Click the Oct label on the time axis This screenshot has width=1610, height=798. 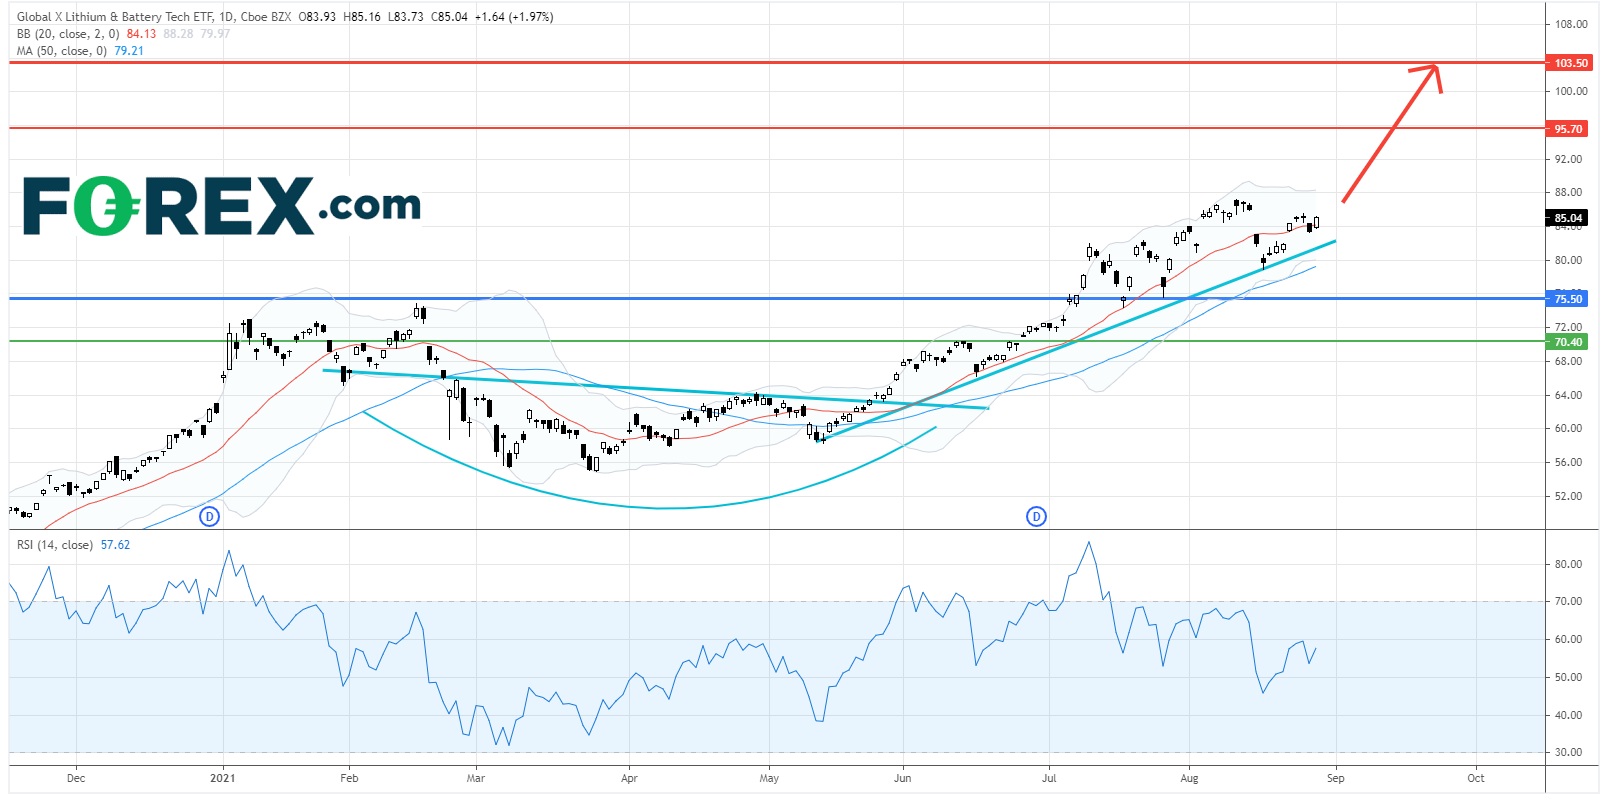coord(1476,778)
